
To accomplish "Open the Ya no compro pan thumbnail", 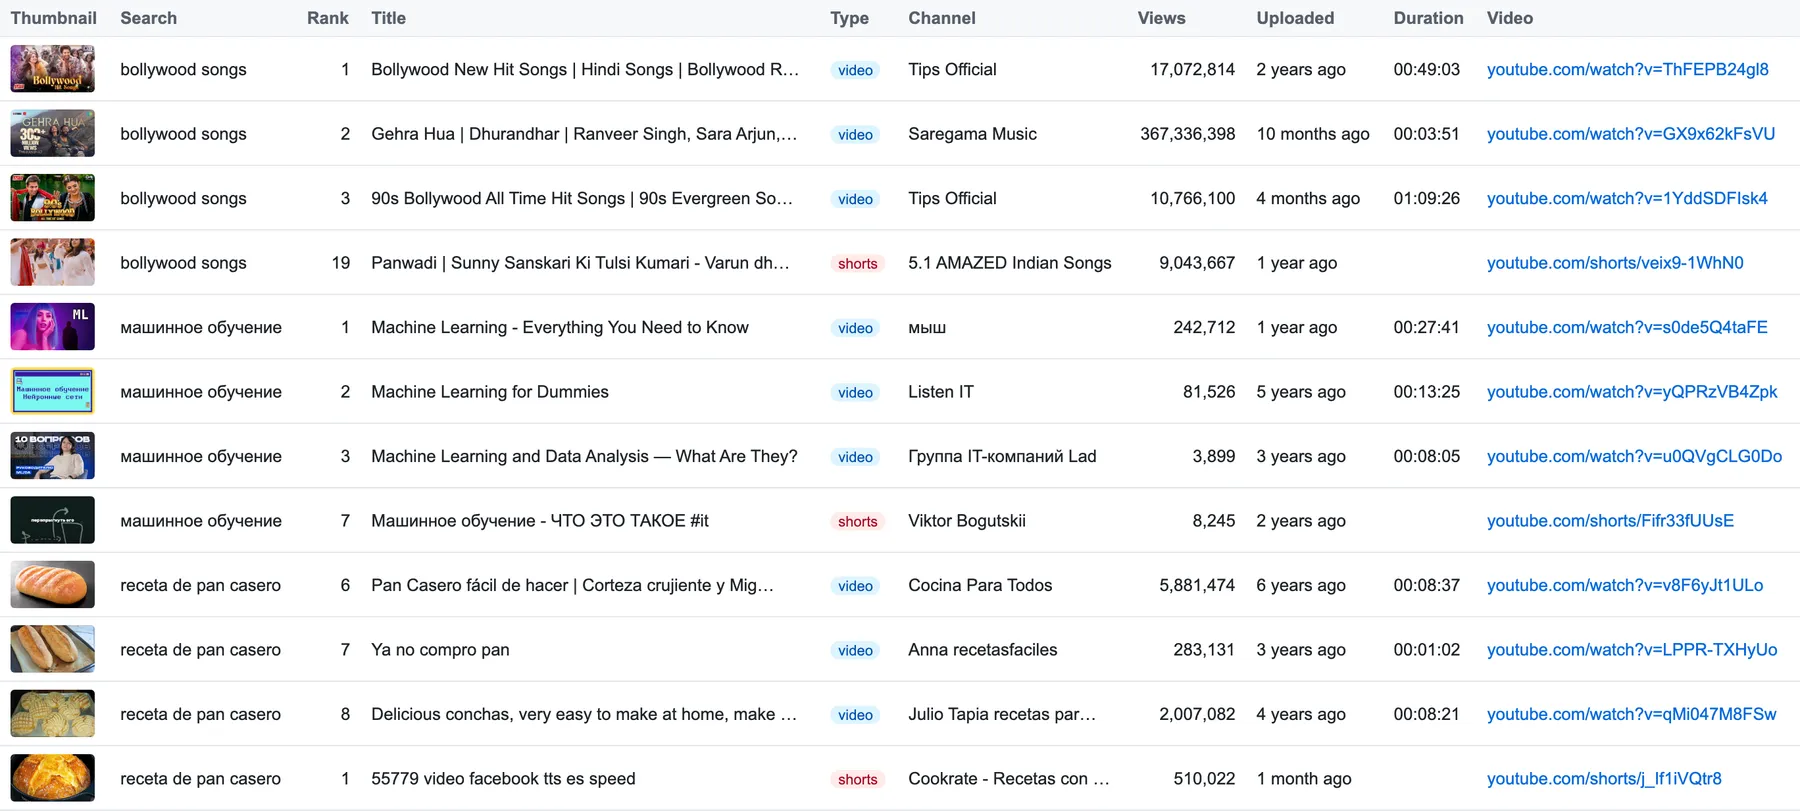I will 52,649.
